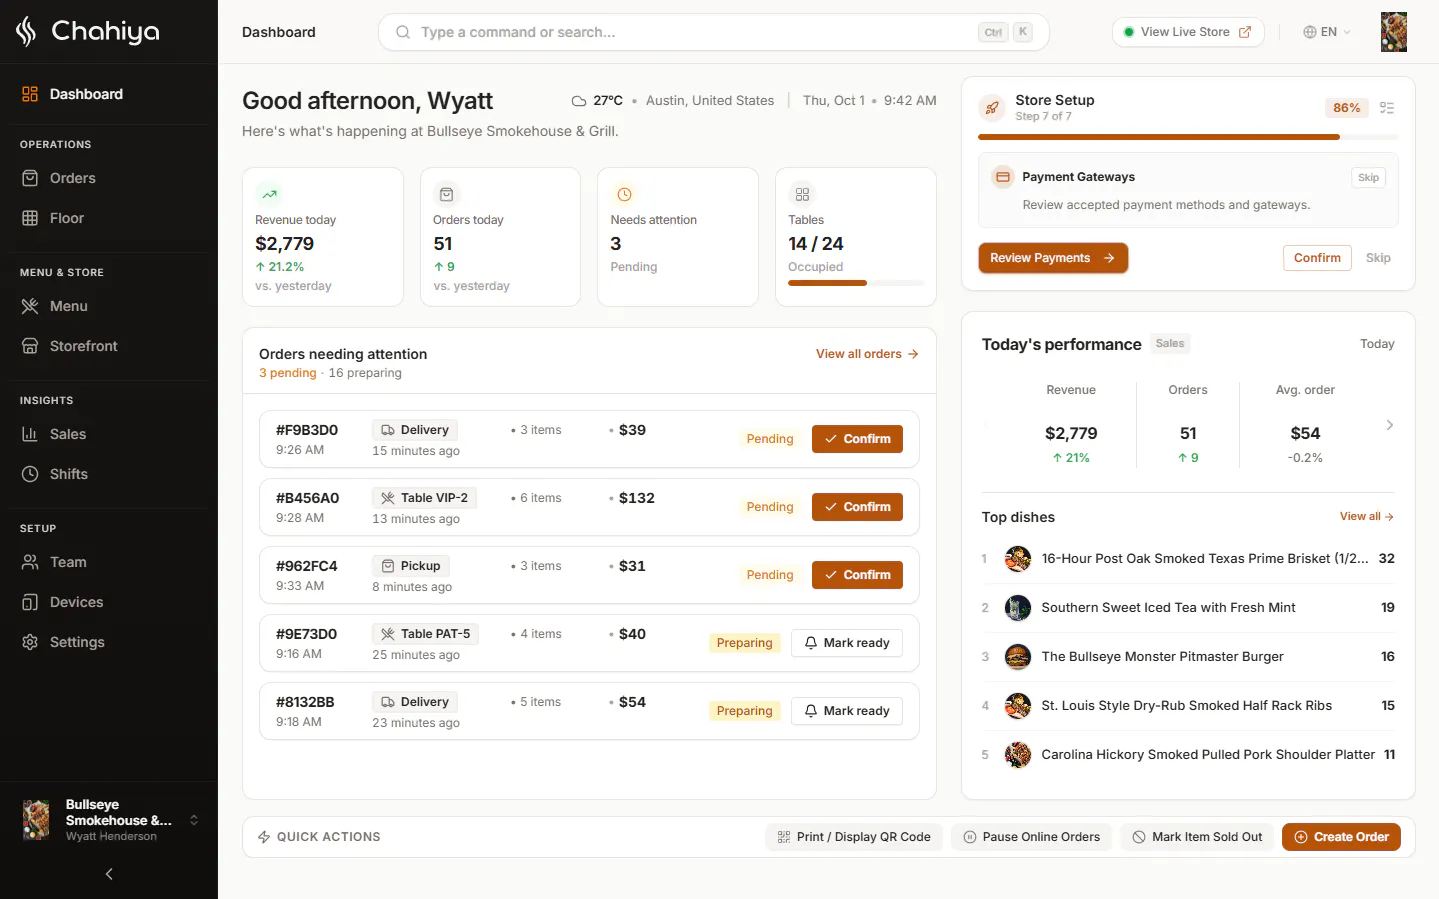
Task: Click the Devices icon under Setup
Action: (x=30, y=602)
